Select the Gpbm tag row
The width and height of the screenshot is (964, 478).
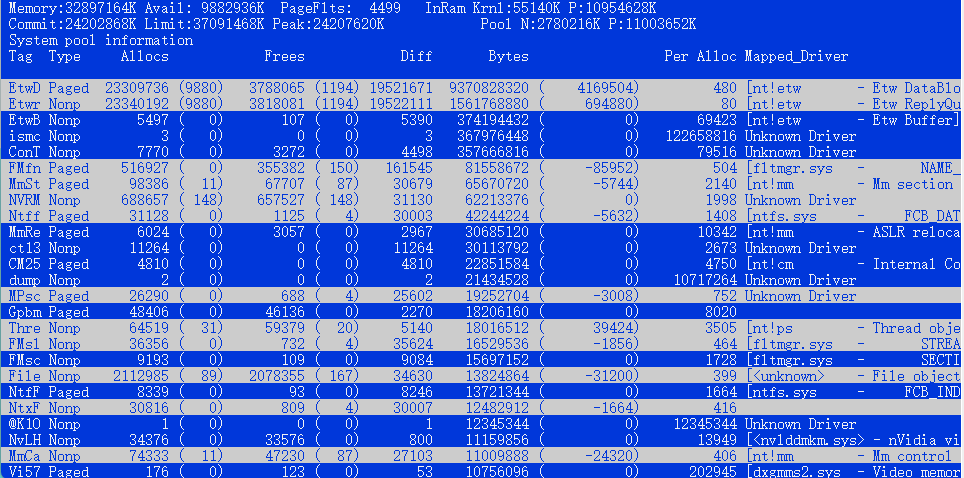pos(482,312)
